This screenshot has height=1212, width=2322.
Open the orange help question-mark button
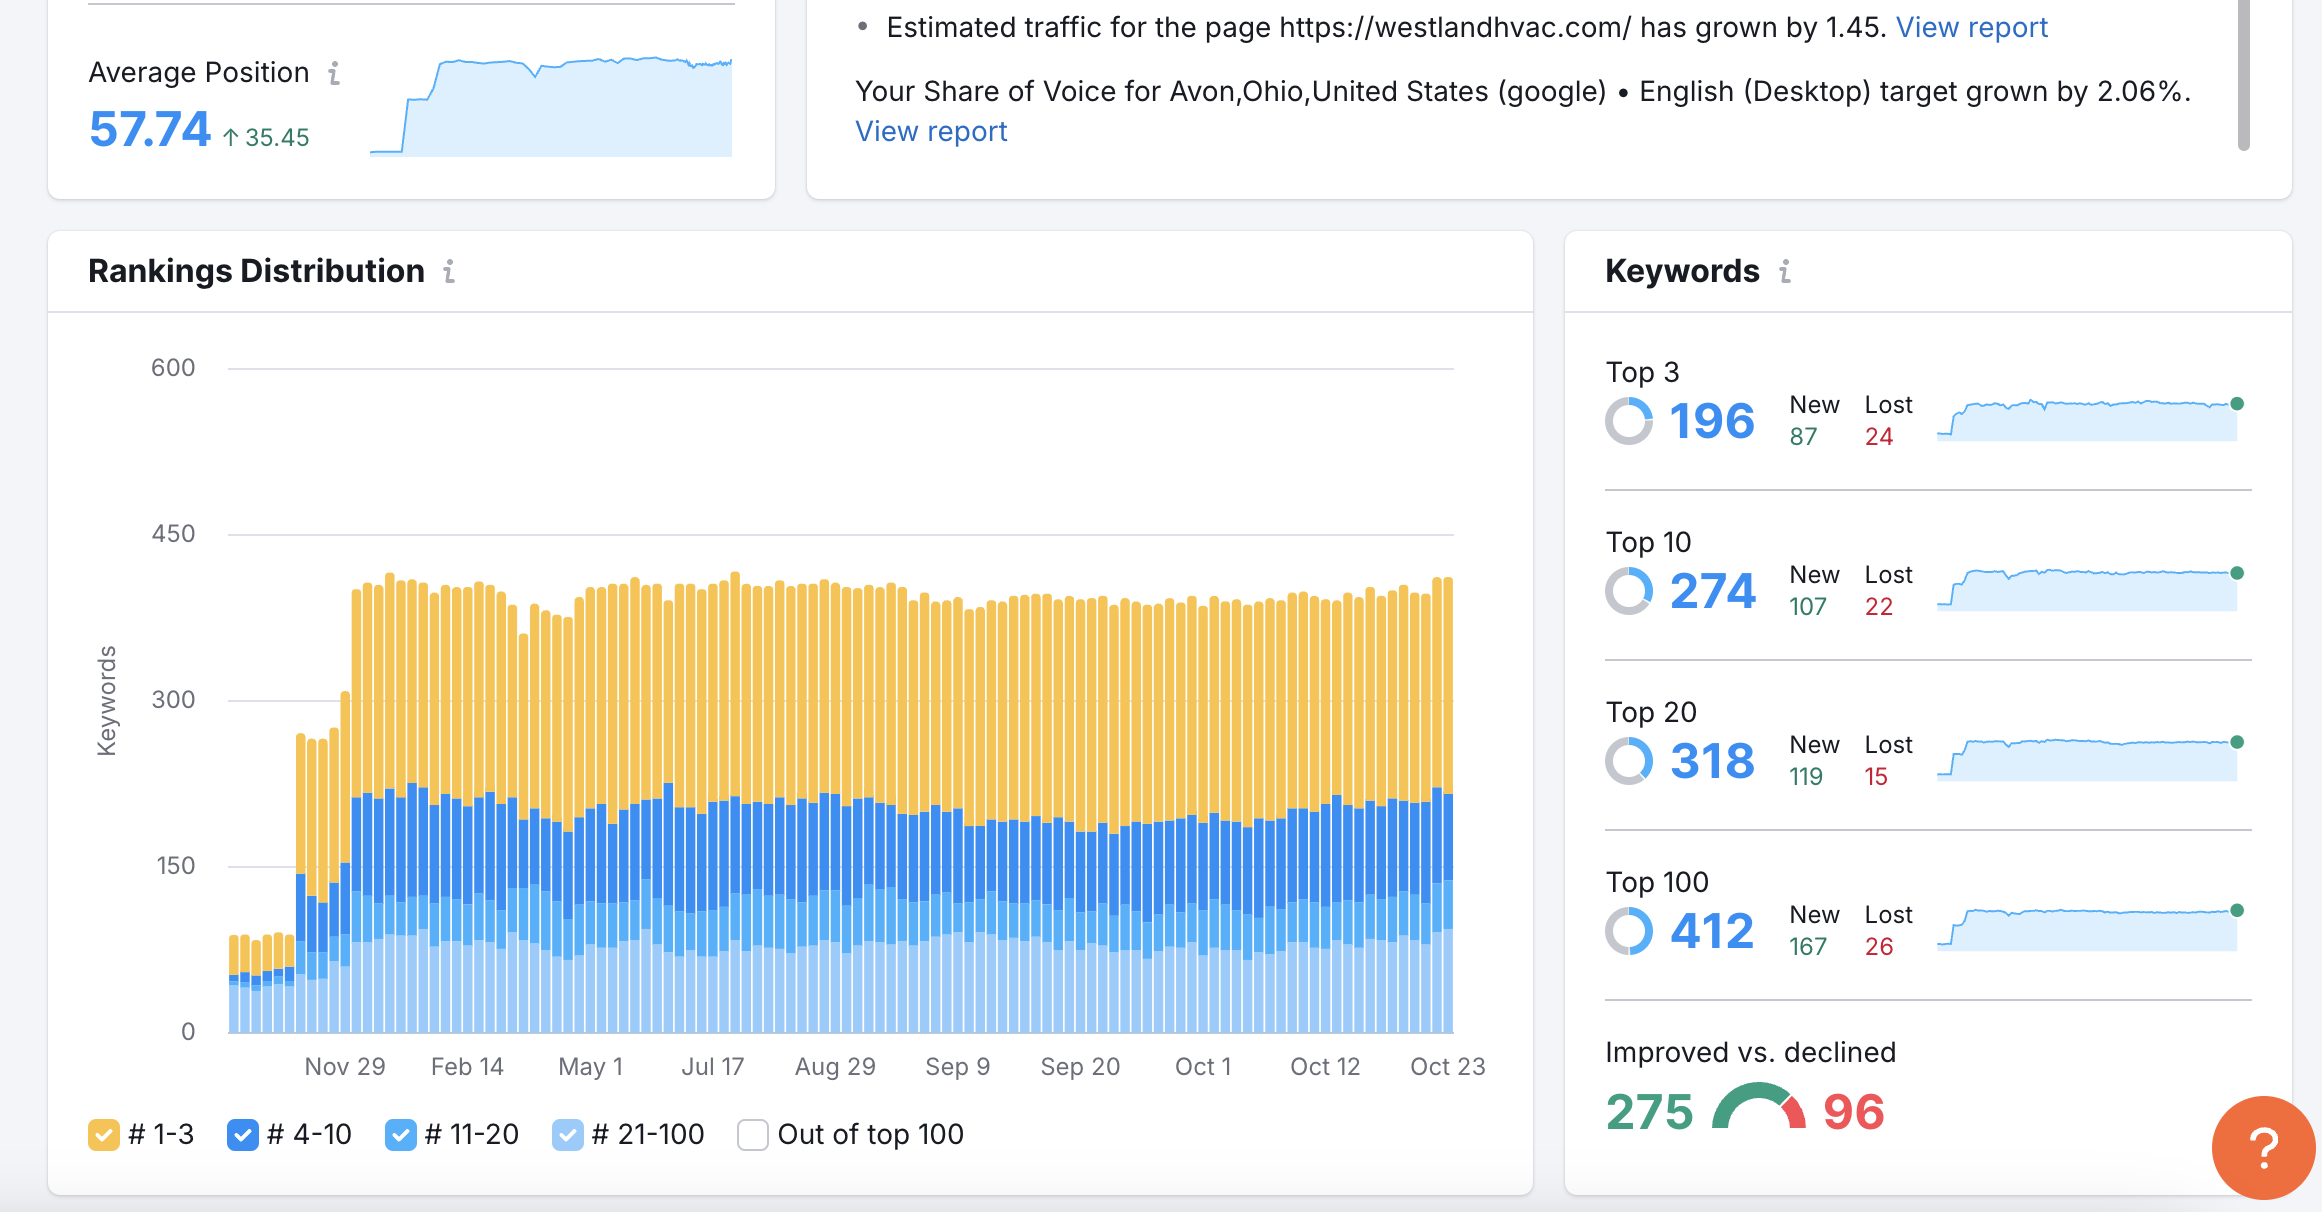[x=2263, y=1148]
